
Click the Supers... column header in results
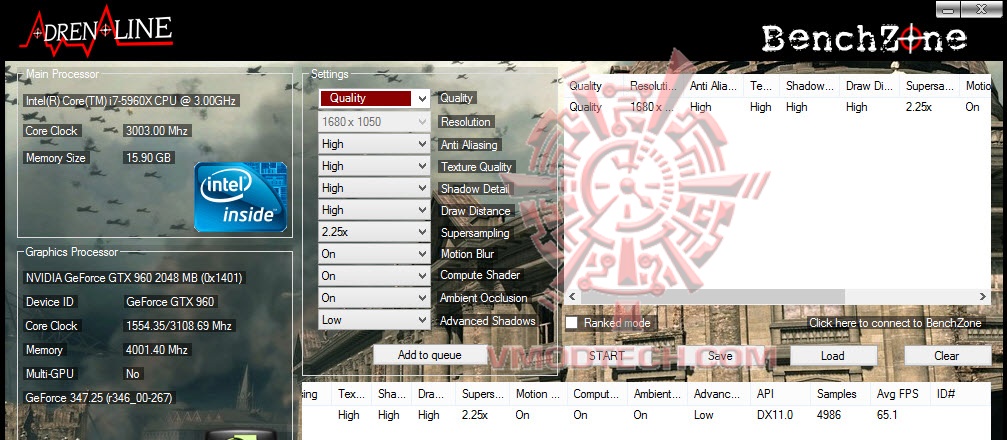click(482, 394)
